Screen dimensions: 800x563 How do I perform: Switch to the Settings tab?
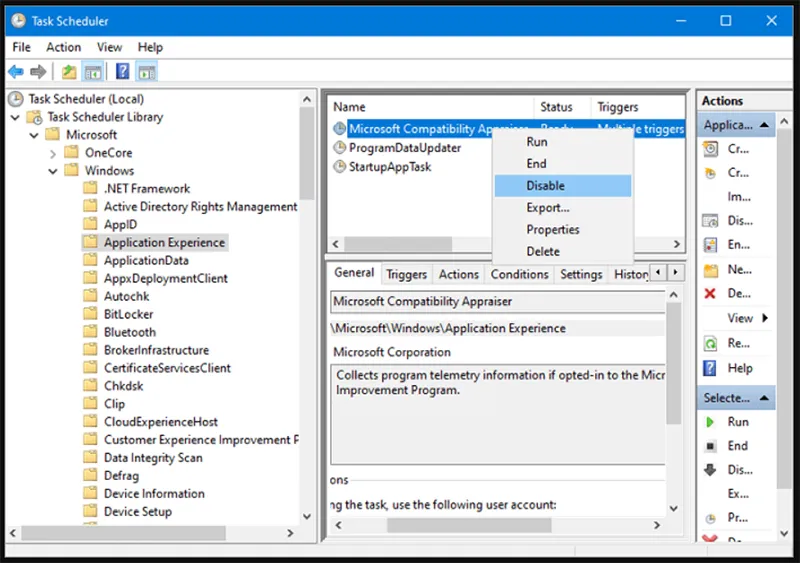[581, 274]
